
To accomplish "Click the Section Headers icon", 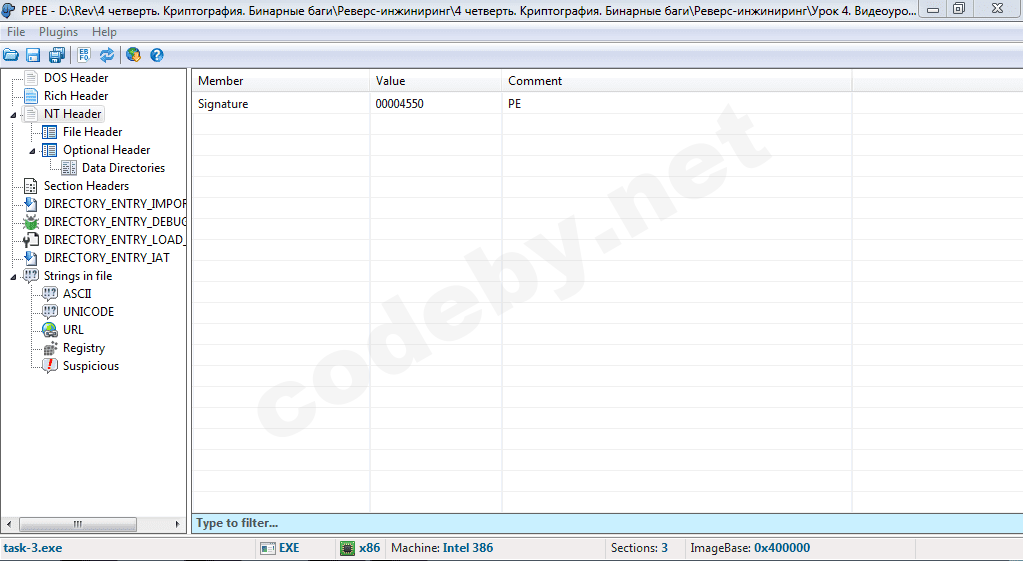I will pos(31,186).
